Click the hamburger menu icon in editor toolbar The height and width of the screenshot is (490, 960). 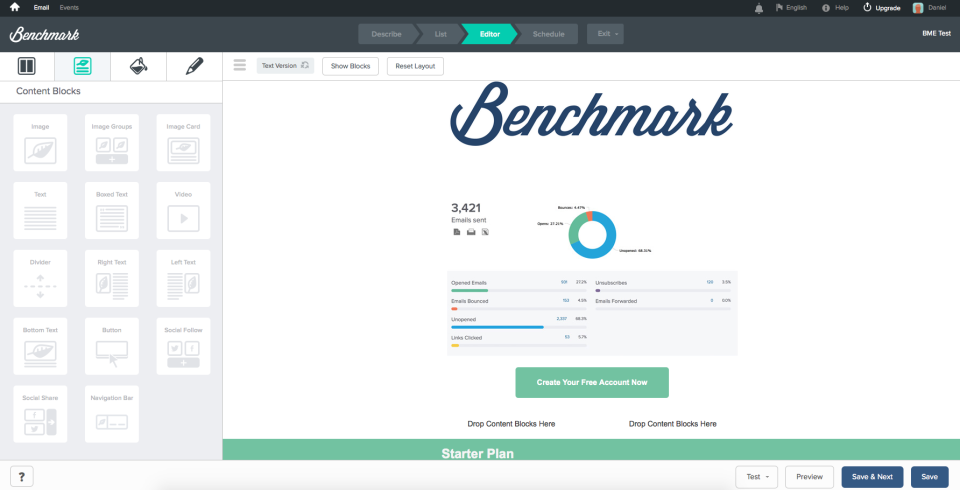(x=239, y=66)
